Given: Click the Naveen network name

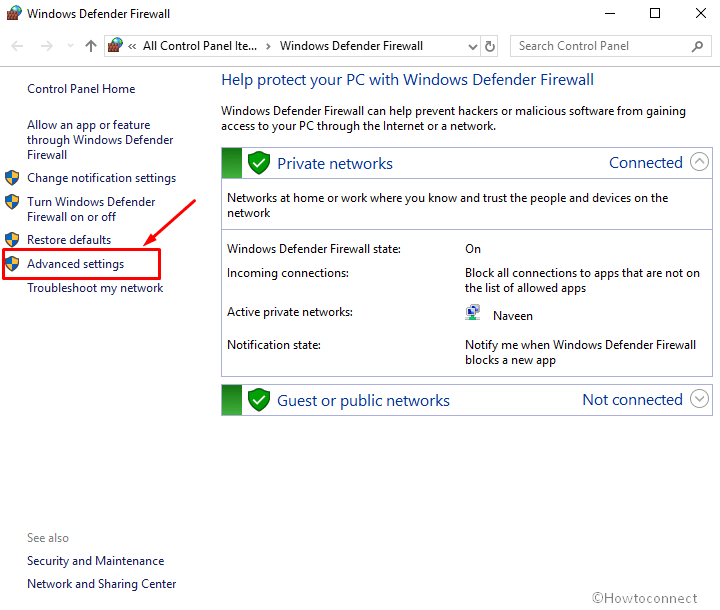Looking at the screenshot, I should pyautogui.click(x=513, y=316).
